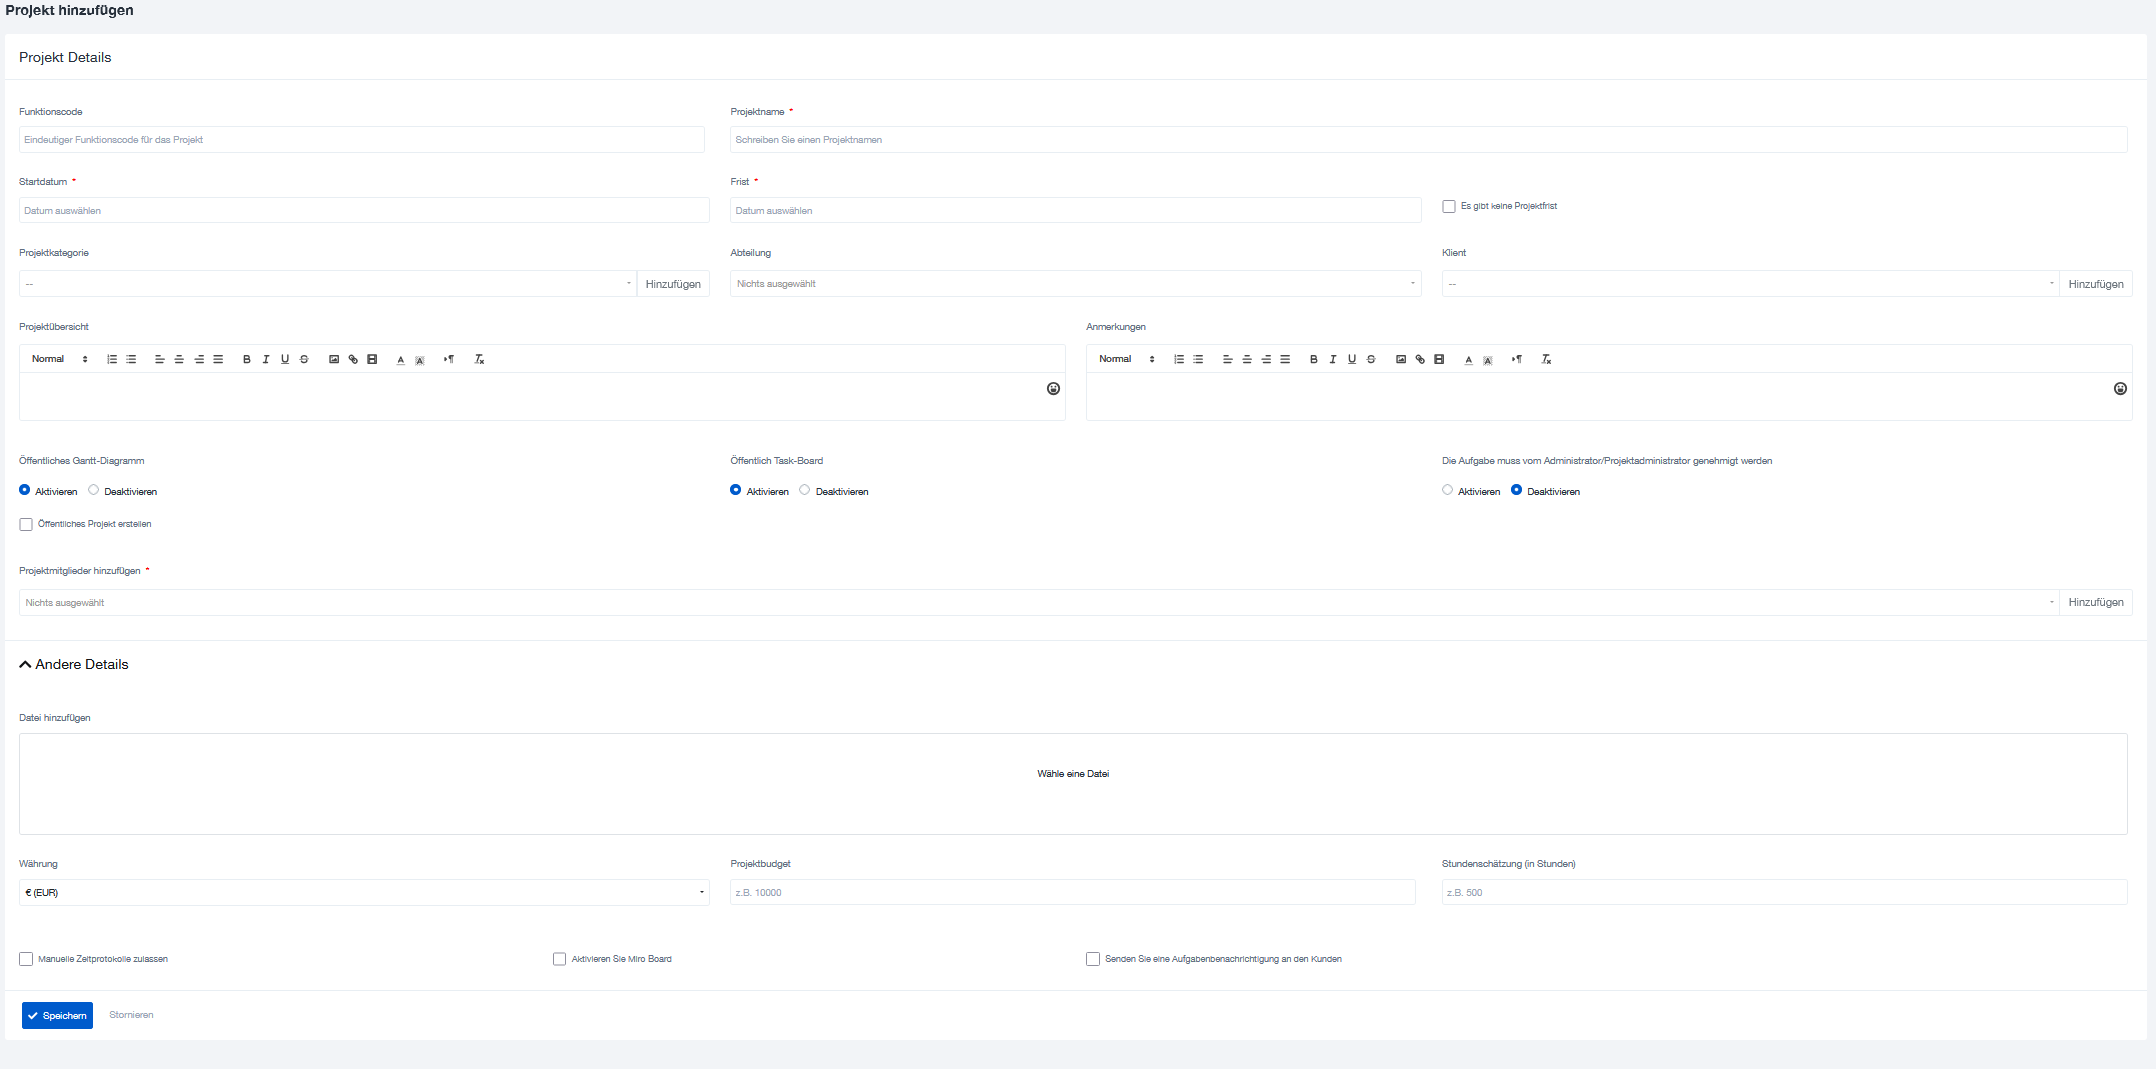Enable 'Manuelle Zeitprotokolle zulassen' checkbox
The width and height of the screenshot is (2156, 1069).
(26, 959)
